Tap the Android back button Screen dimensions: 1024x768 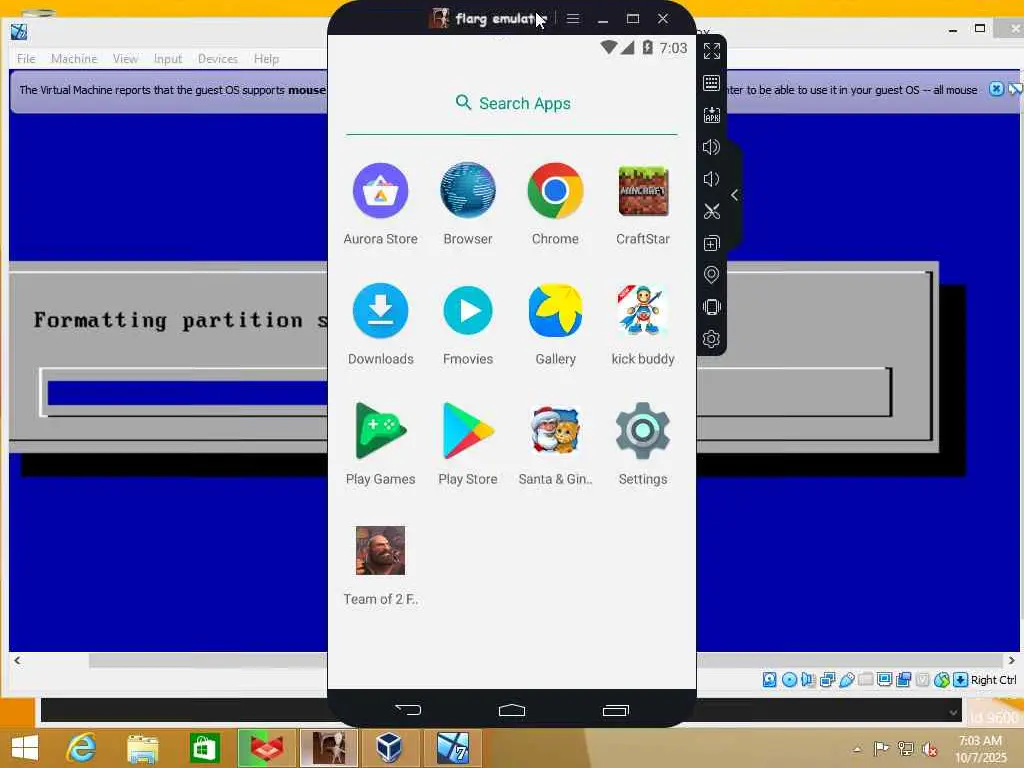point(408,710)
